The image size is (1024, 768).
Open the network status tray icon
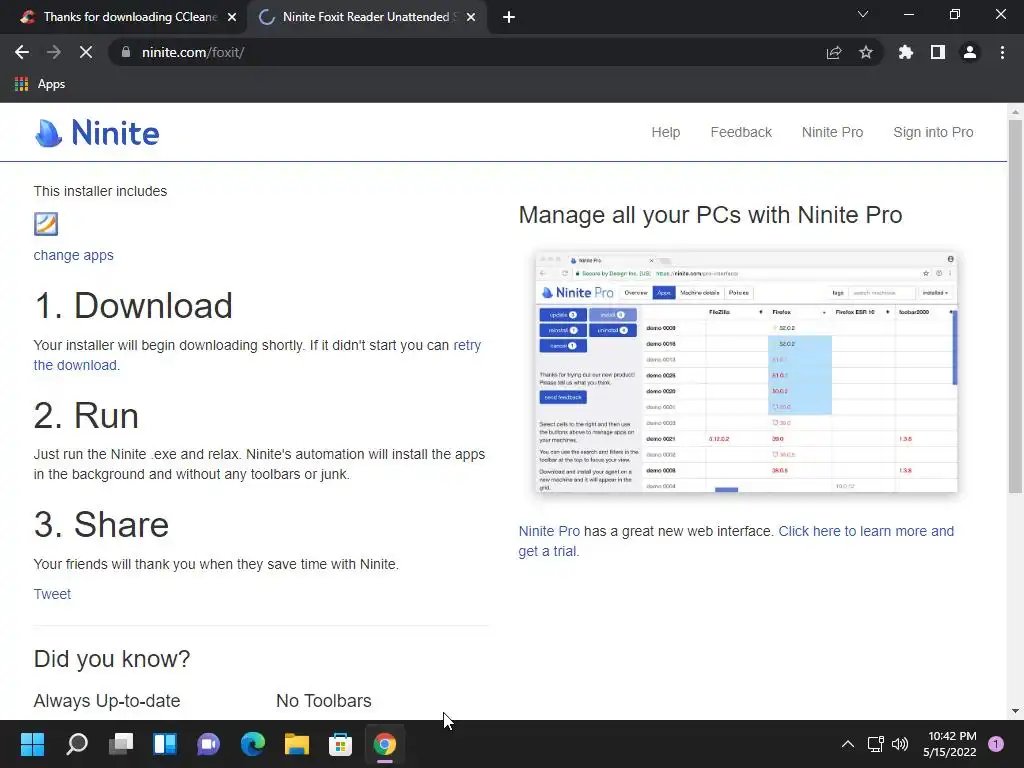tap(875, 744)
